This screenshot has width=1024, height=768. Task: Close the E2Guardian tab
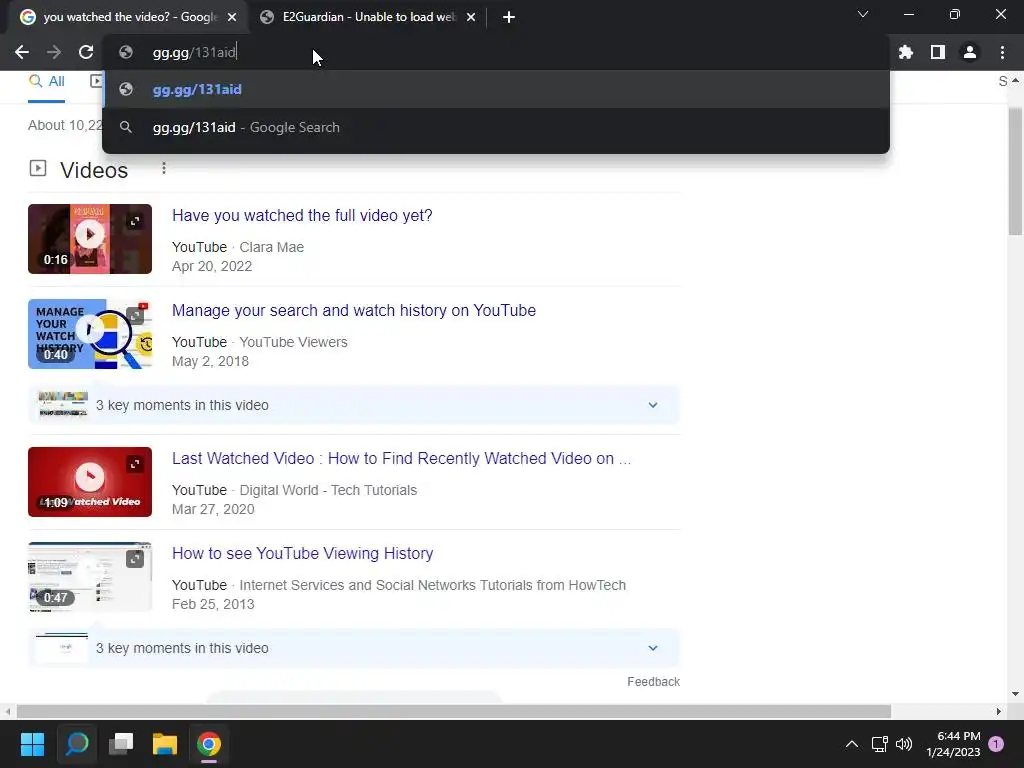coord(471,17)
